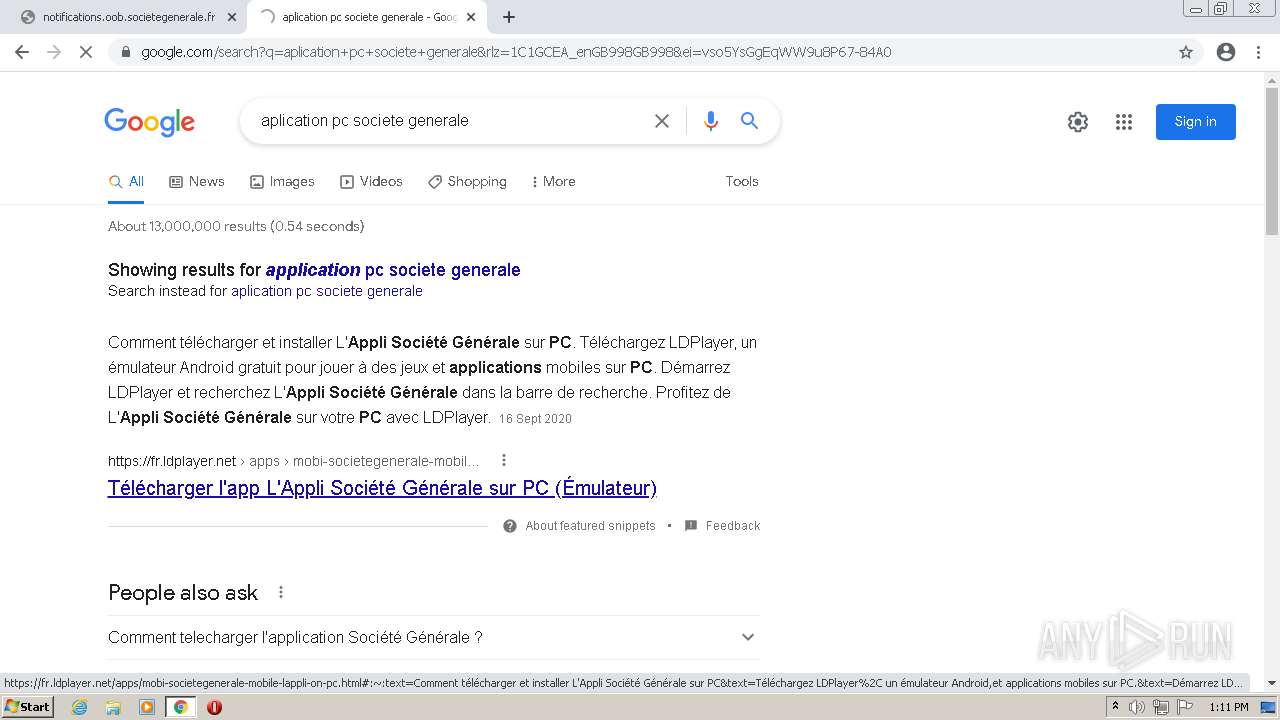1280x720 pixels.
Task: Switch to News results
Action: click(197, 182)
